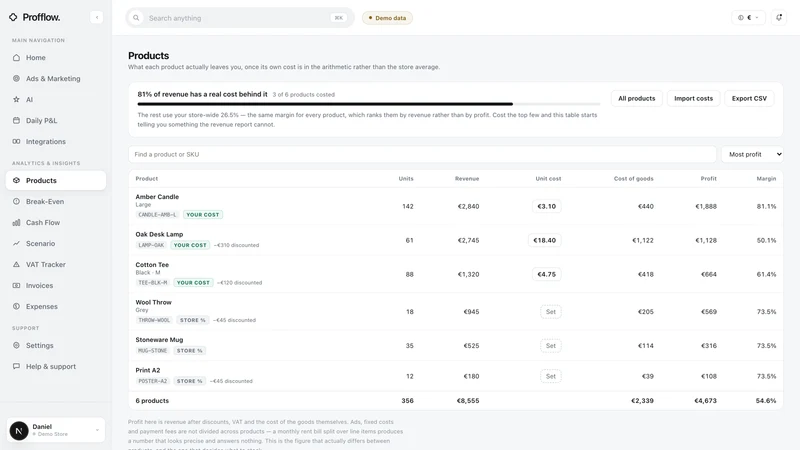
Task: Open the currency selector dropdown
Action: [748, 17]
